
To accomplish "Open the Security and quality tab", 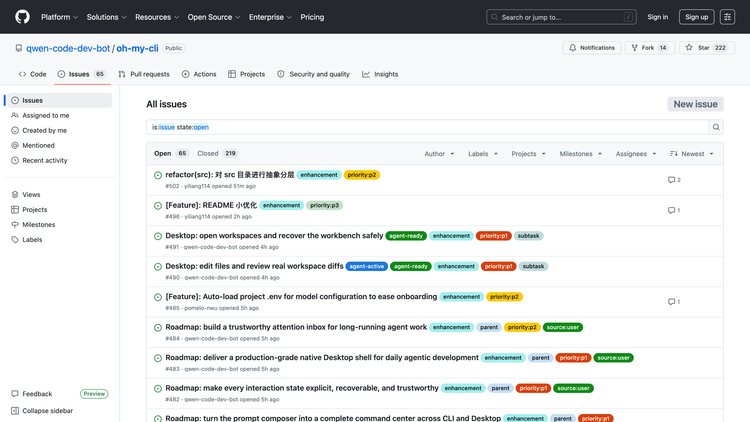I will click(313, 74).
